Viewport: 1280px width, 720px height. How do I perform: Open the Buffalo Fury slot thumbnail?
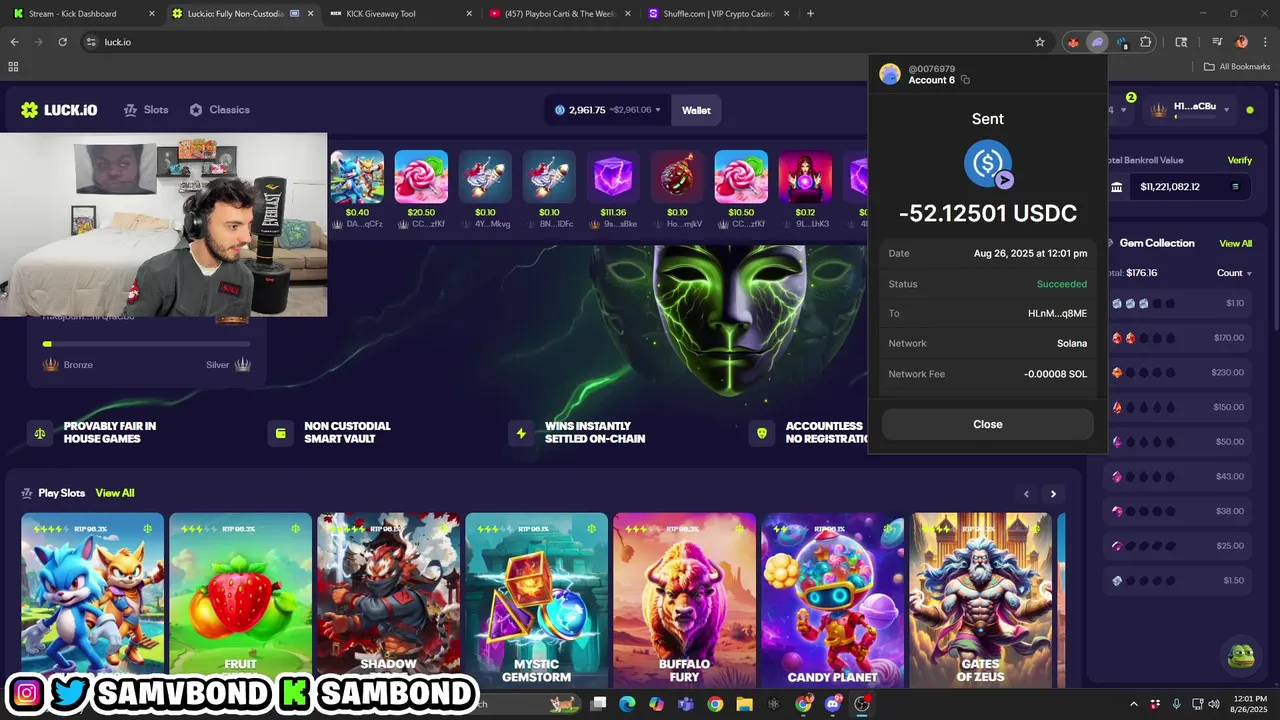(684, 600)
